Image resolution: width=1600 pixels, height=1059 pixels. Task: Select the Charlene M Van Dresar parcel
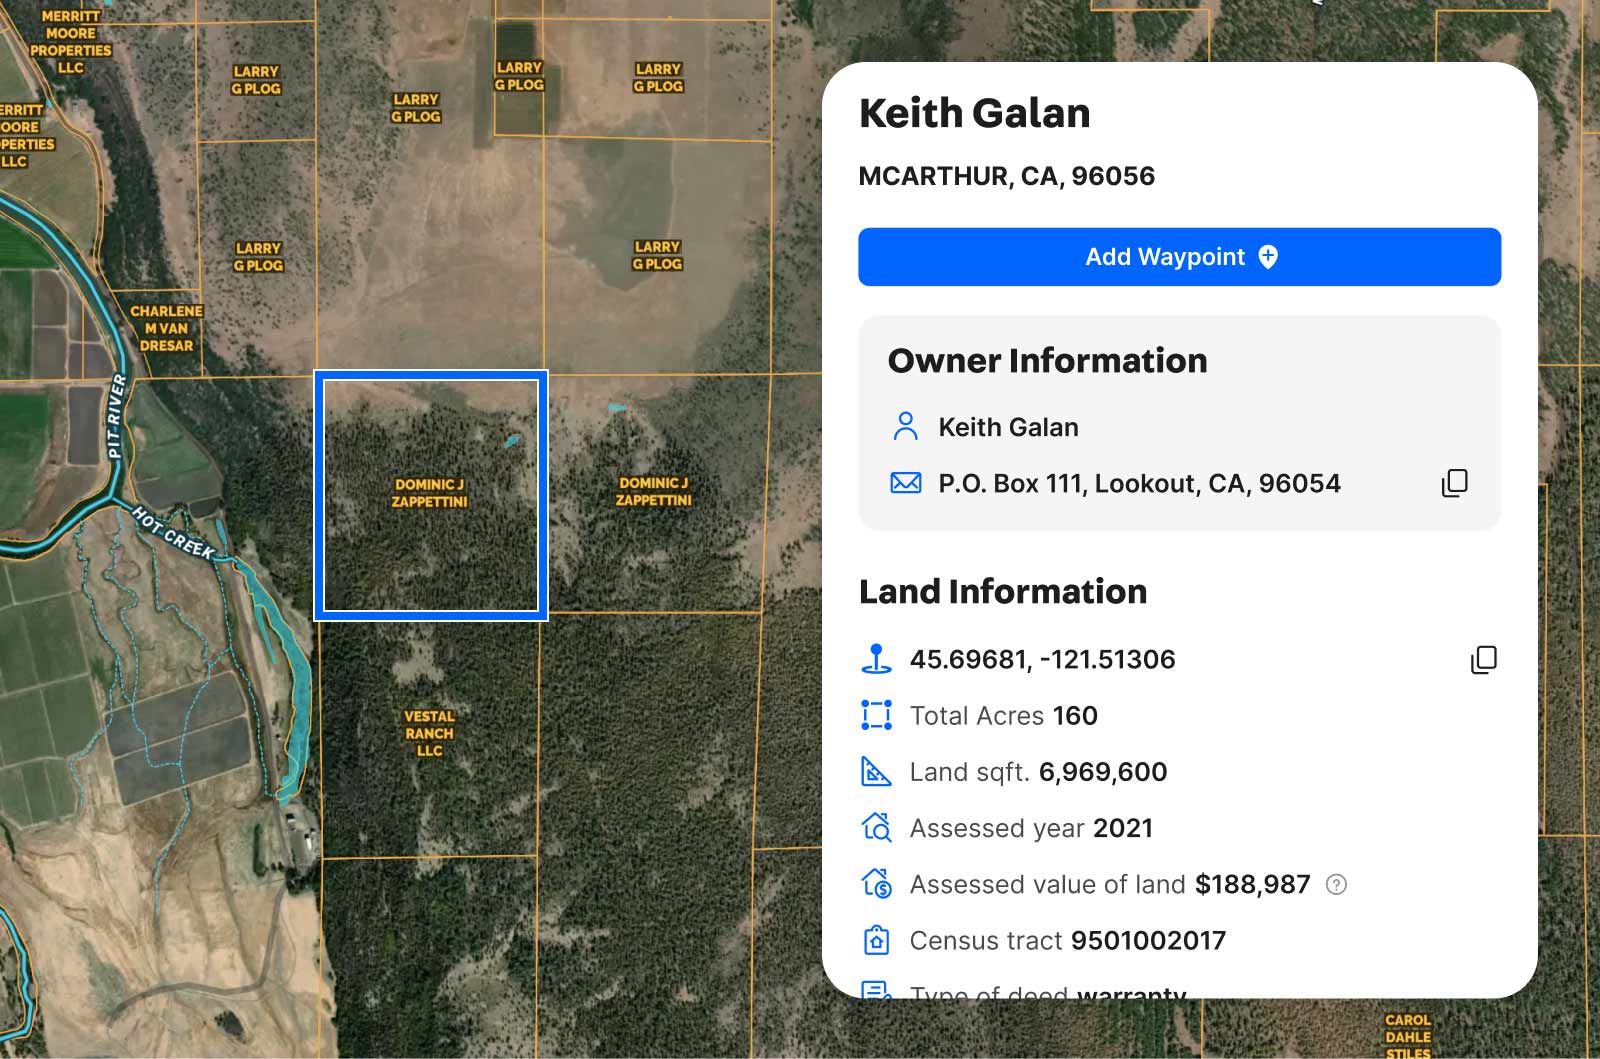[166, 328]
